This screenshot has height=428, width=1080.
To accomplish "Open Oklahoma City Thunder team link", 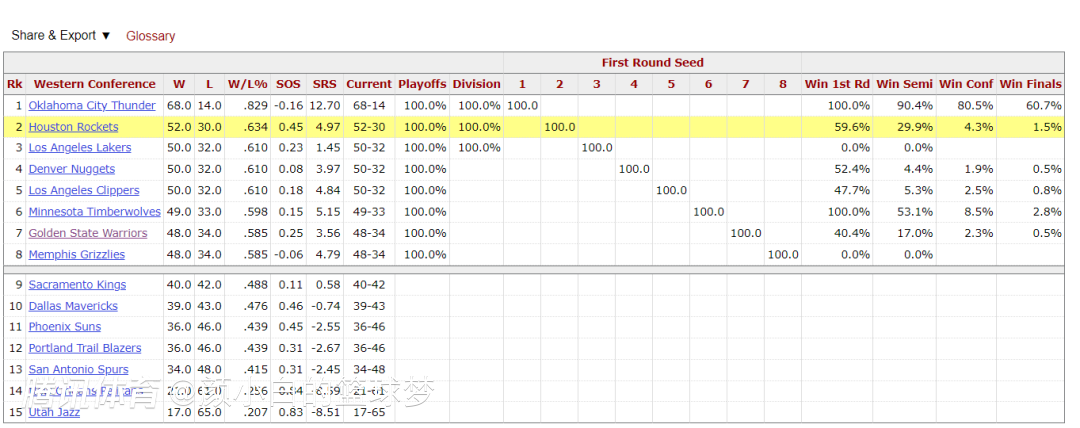I will [92, 105].
